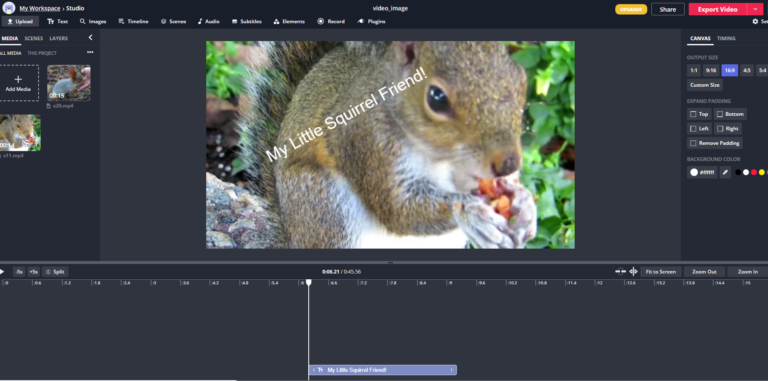The width and height of the screenshot is (768, 381).
Task: Open the Text tool in toolbar
Action: (x=57, y=22)
